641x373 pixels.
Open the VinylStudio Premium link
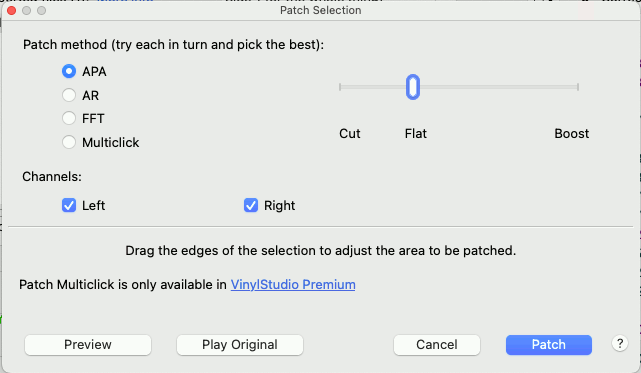pos(293,284)
